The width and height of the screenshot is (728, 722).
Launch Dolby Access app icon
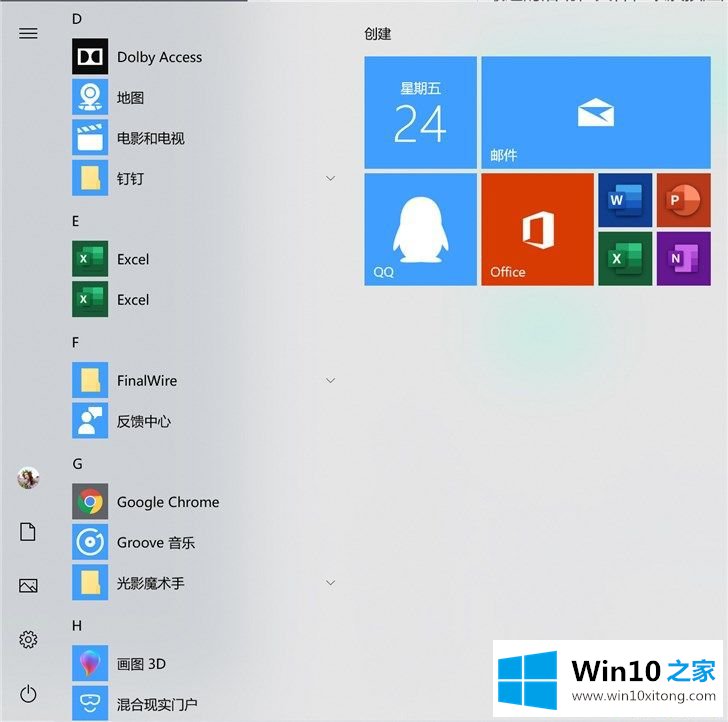(90, 57)
